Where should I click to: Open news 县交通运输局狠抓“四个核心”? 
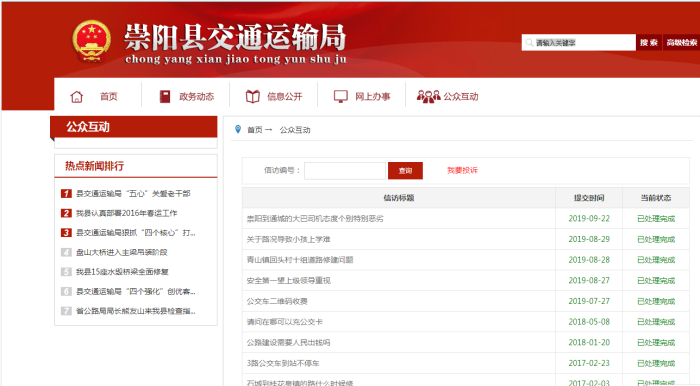pos(136,233)
